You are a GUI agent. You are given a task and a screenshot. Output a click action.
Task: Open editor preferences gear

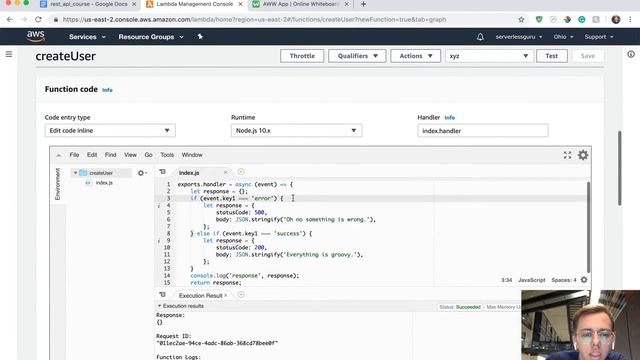(x=583, y=155)
